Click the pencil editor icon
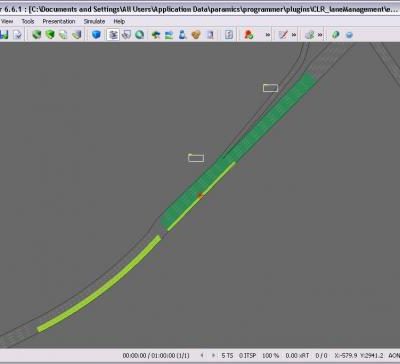 (283, 35)
